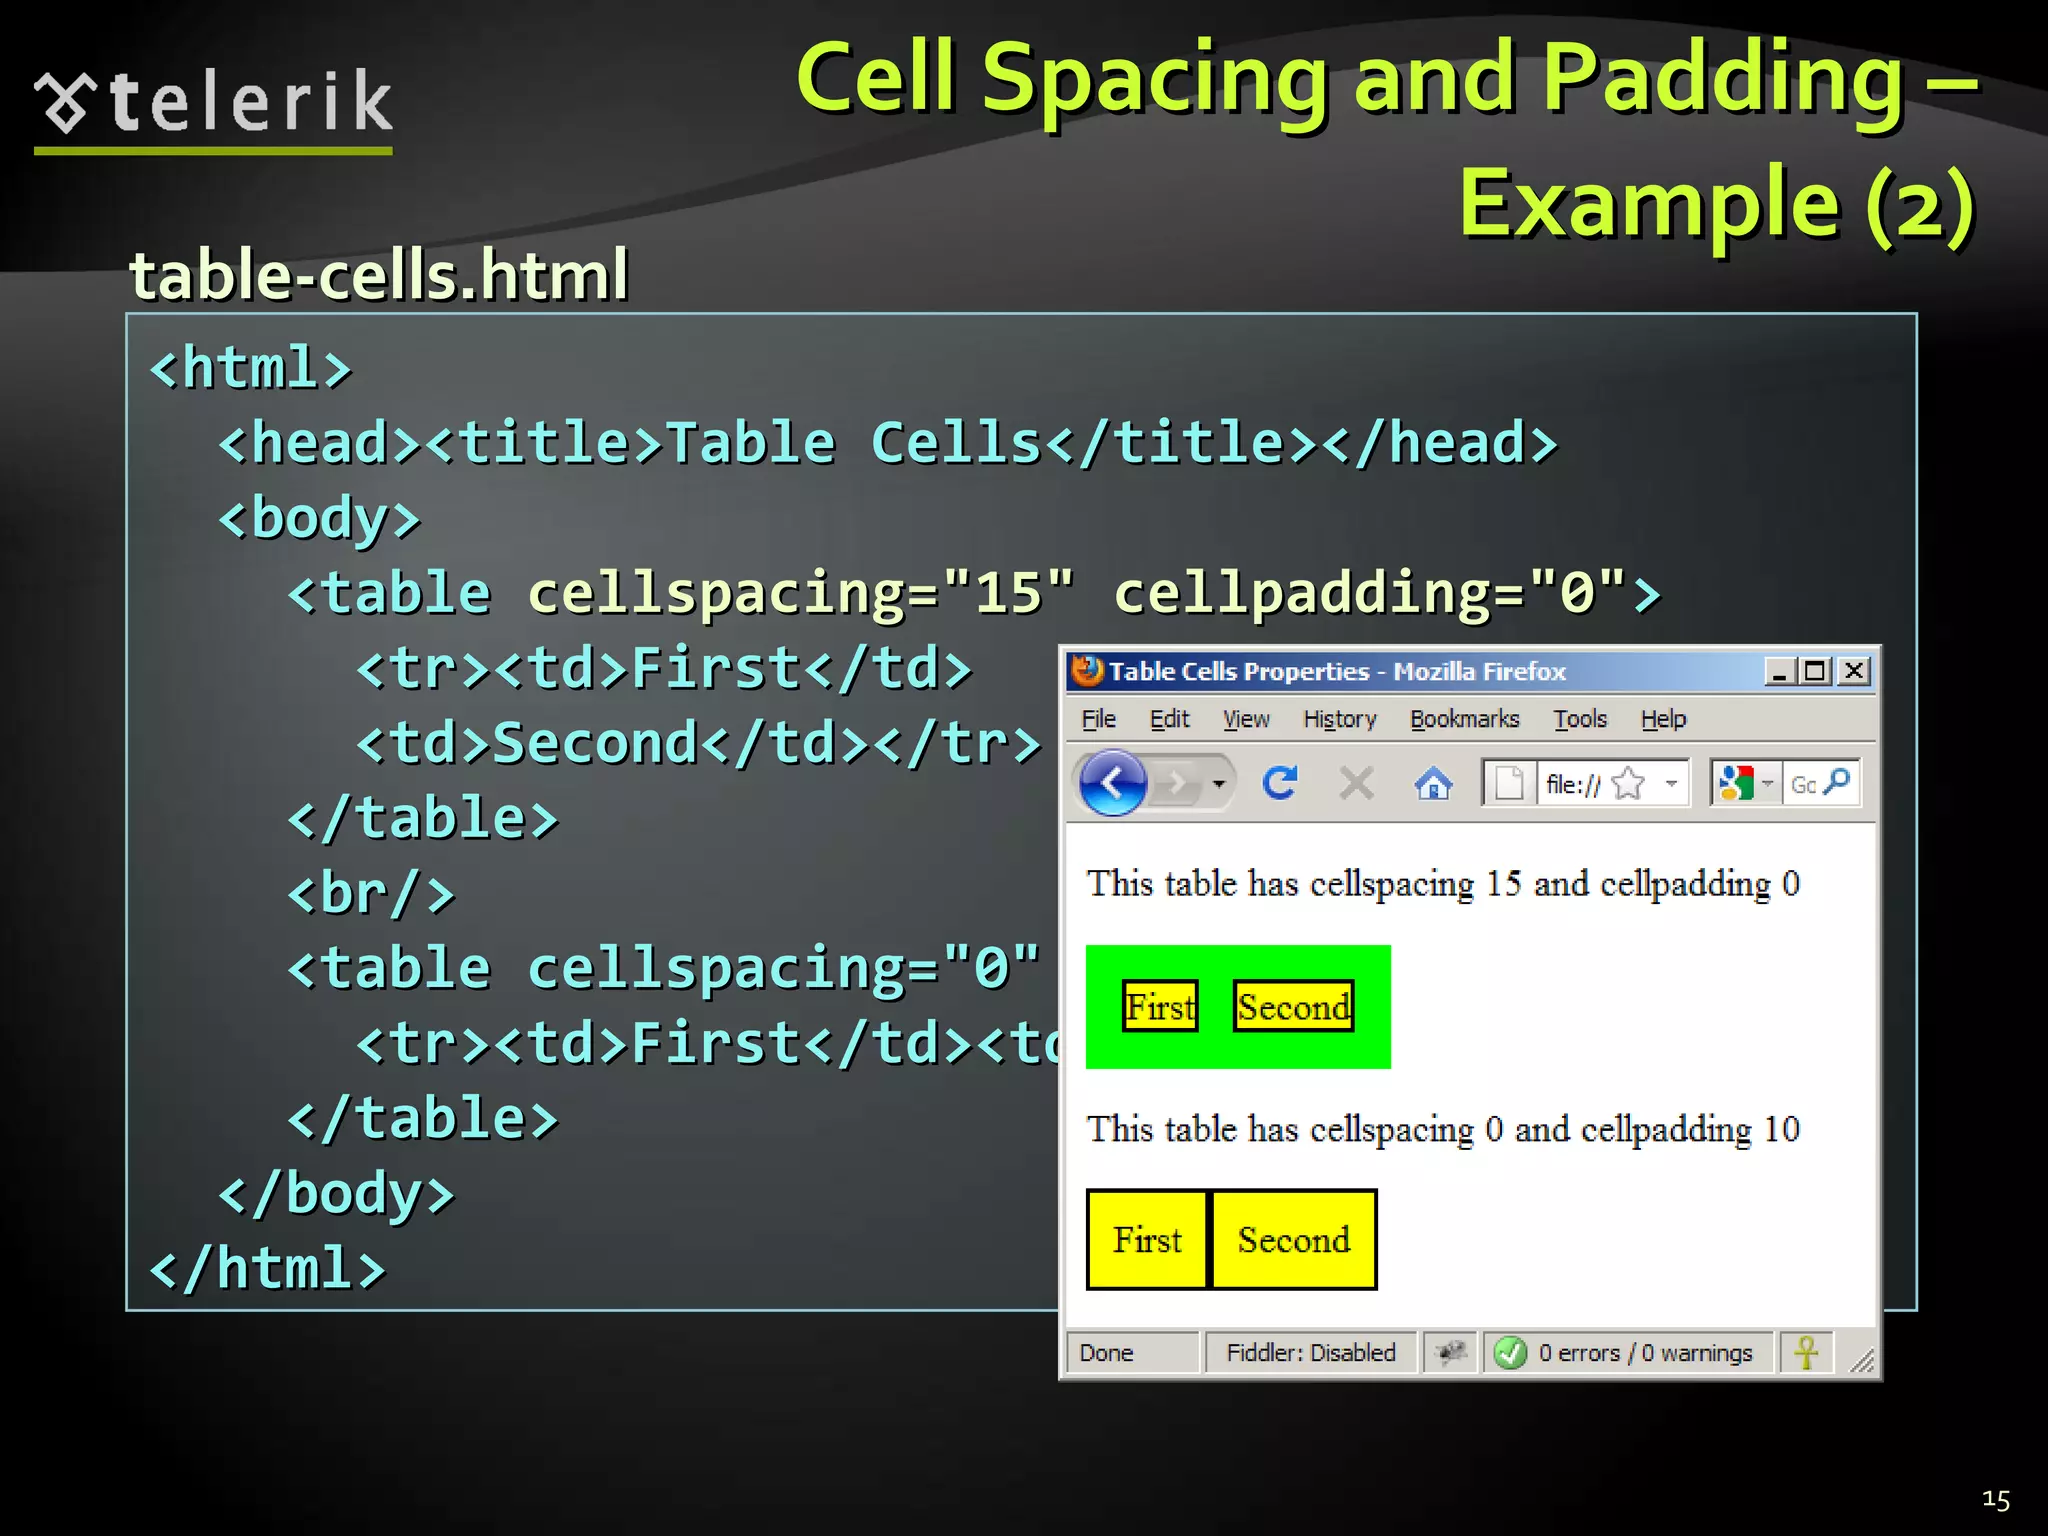Open the Google search engine dropdown
The height and width of the screenshot is (1536, 2048).
[x=1767, y=783]
